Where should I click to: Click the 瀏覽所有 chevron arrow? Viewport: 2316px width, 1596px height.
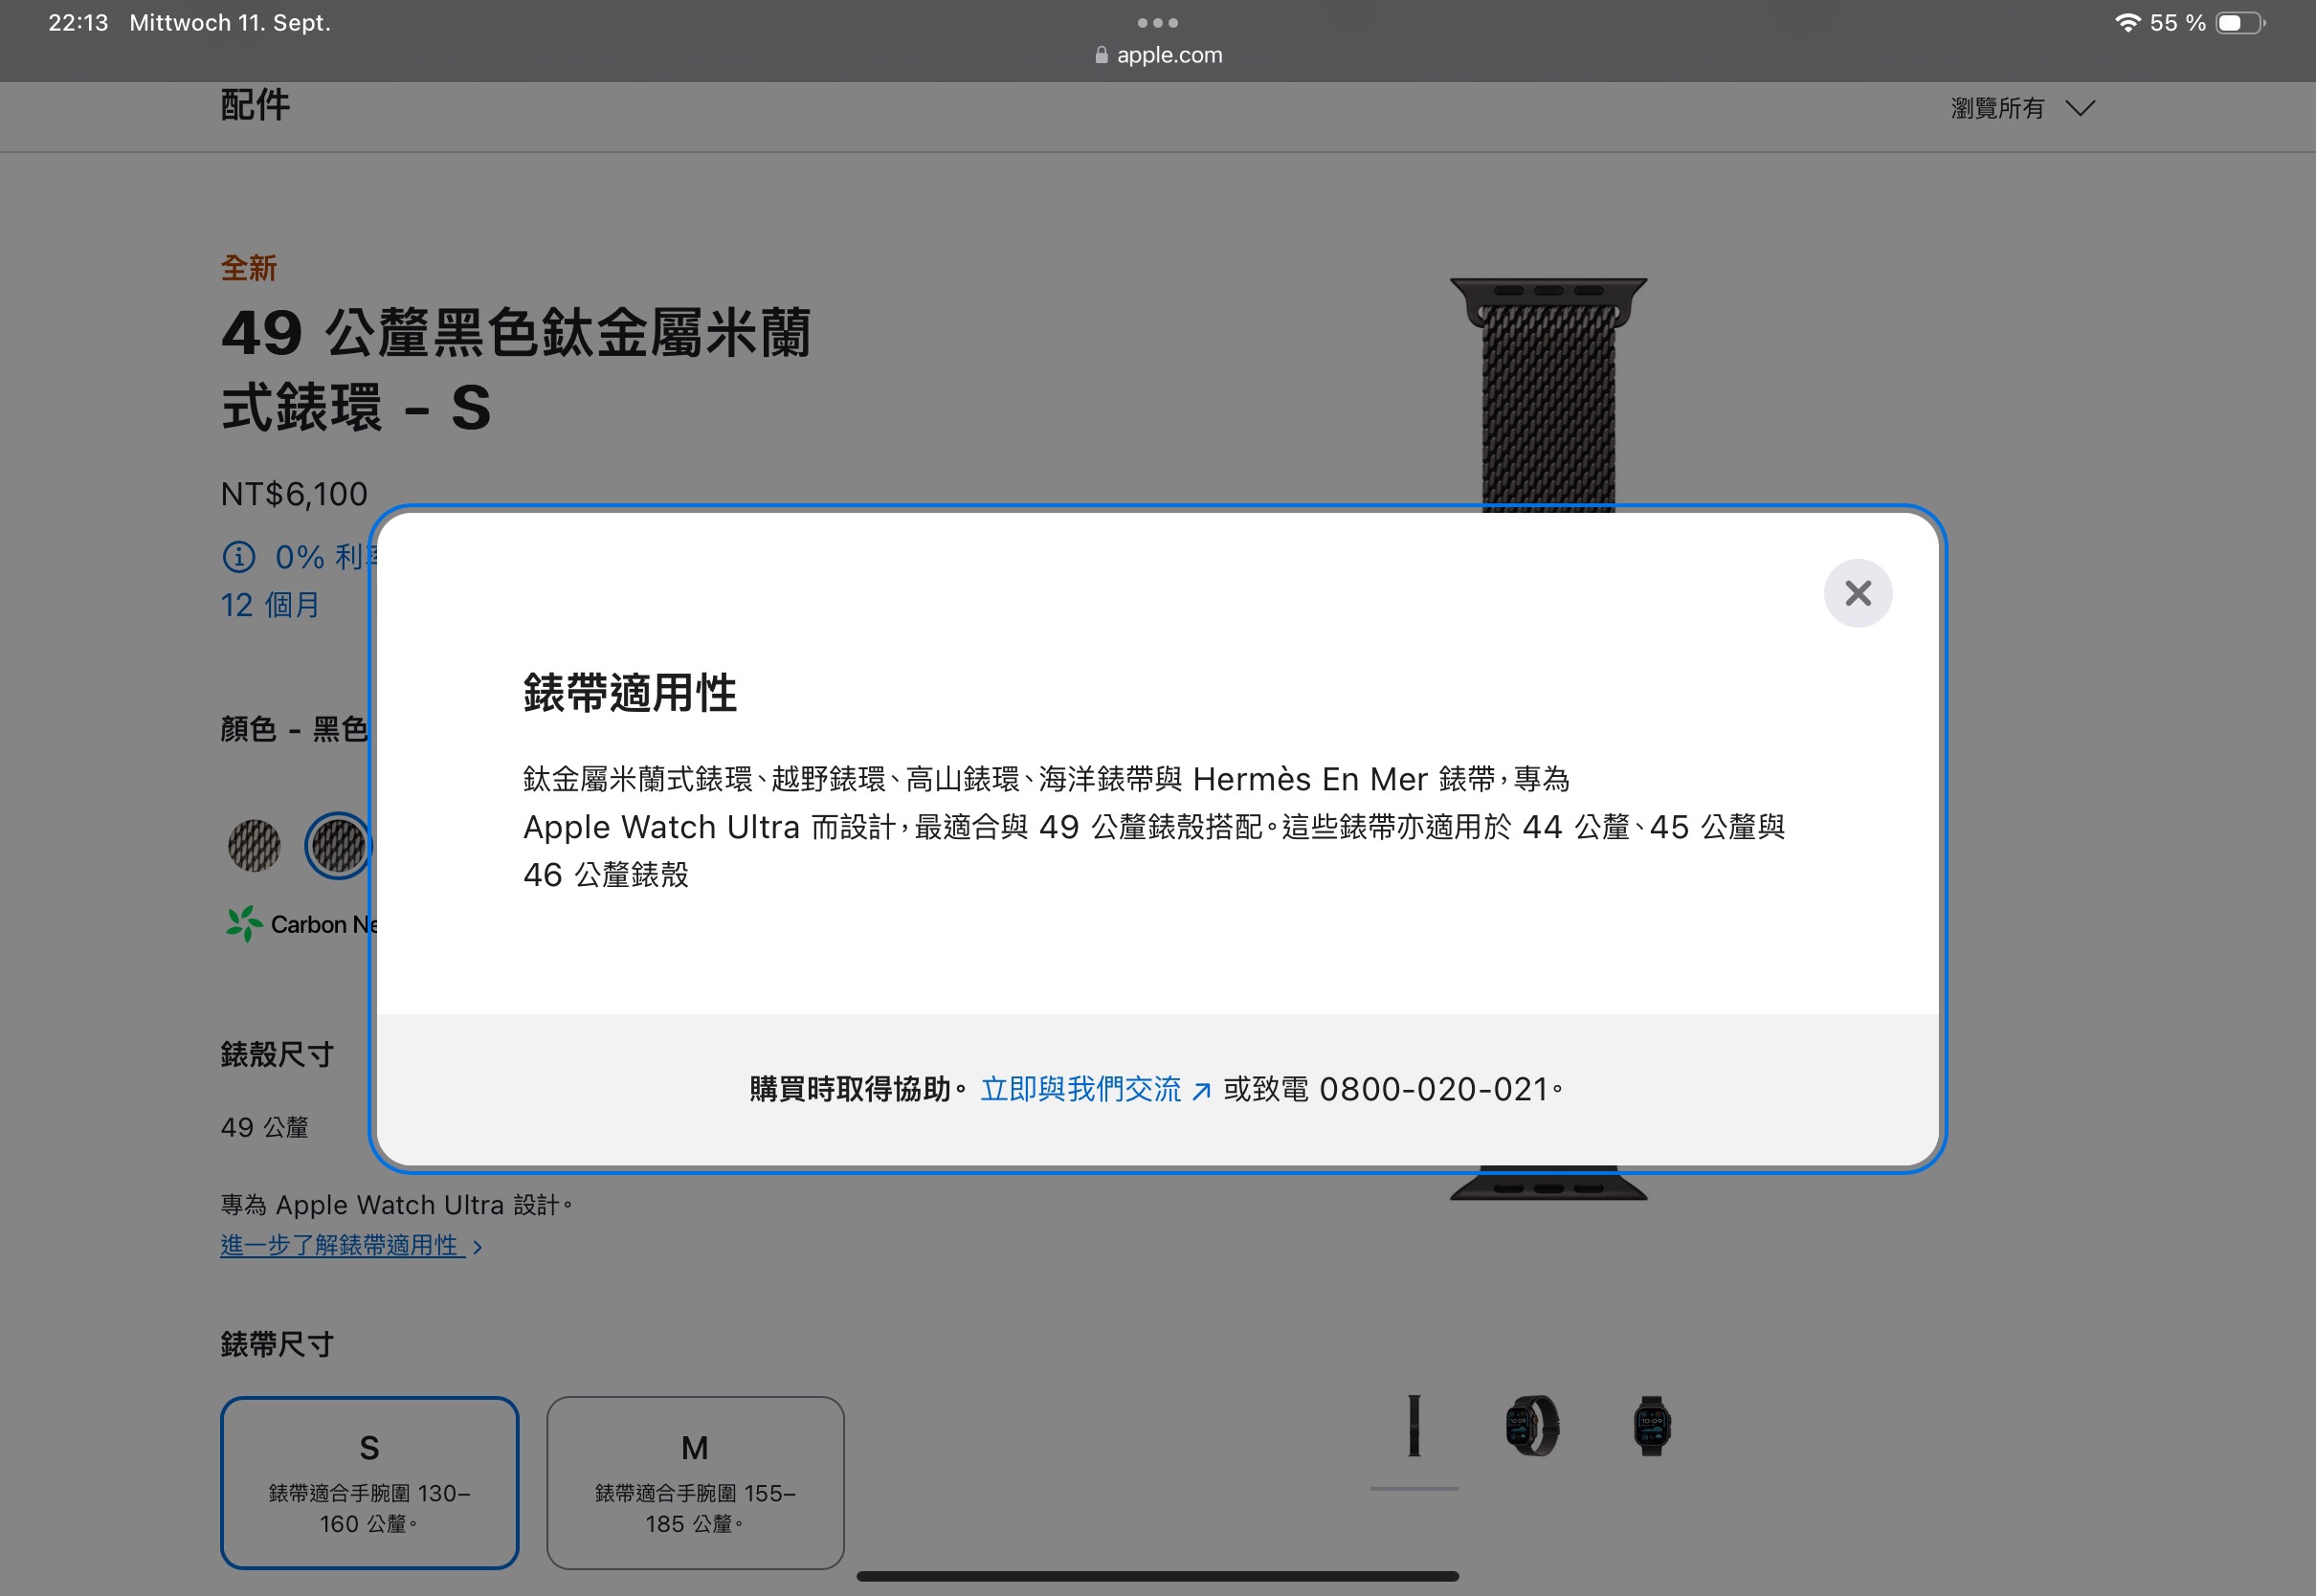click(x=2080, y=108)
